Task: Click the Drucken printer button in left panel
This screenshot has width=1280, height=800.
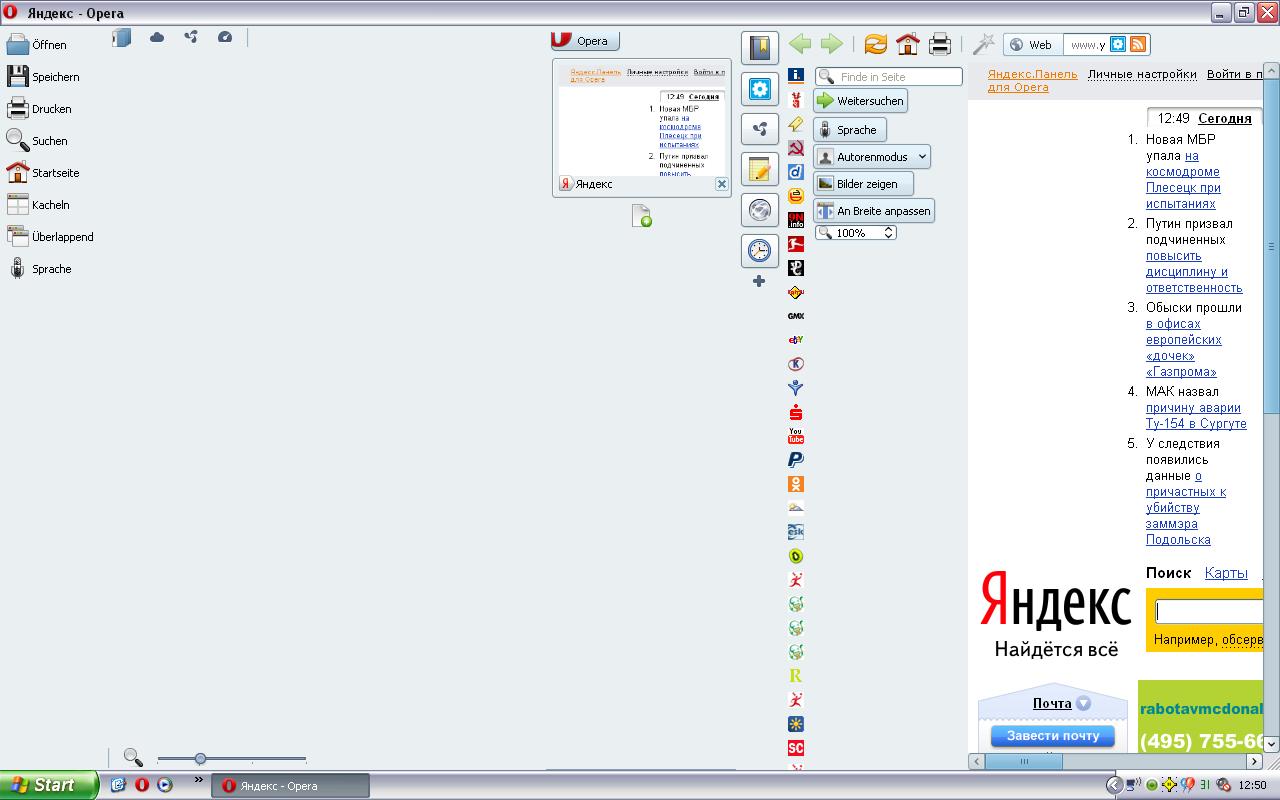Action: [38, 108]
